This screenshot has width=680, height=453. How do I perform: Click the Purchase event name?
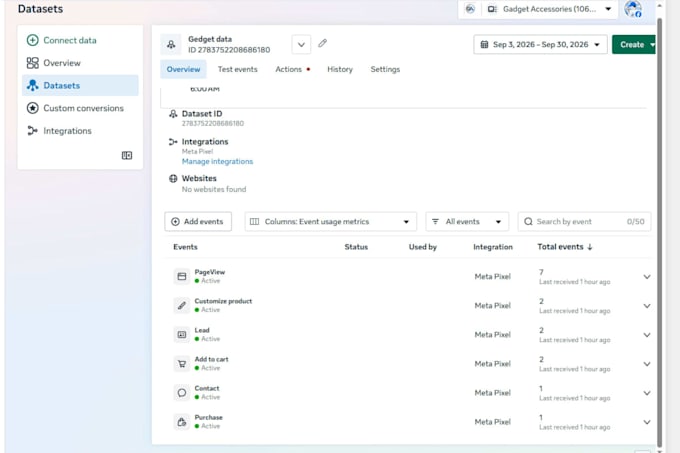[x=208, y=417]
